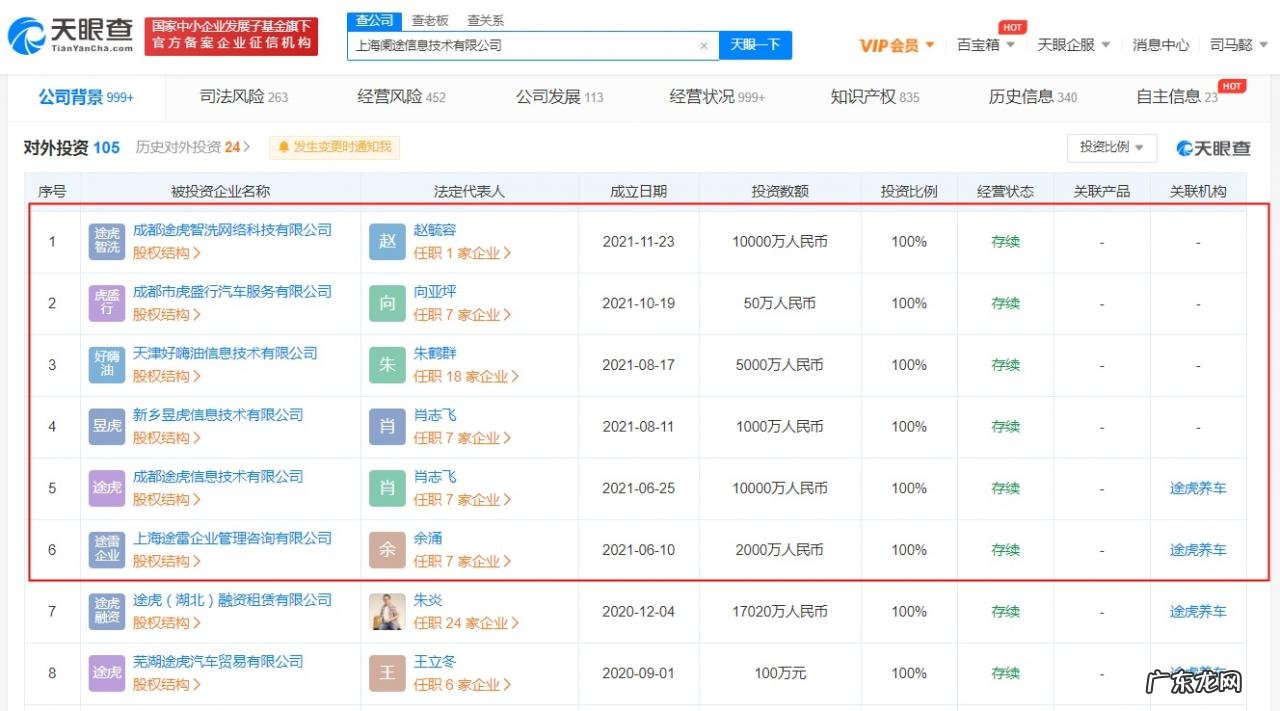The image size is (1280, 711).
Task: Open the 投资比例 filter dropdown
Action: pos(1110,147)
